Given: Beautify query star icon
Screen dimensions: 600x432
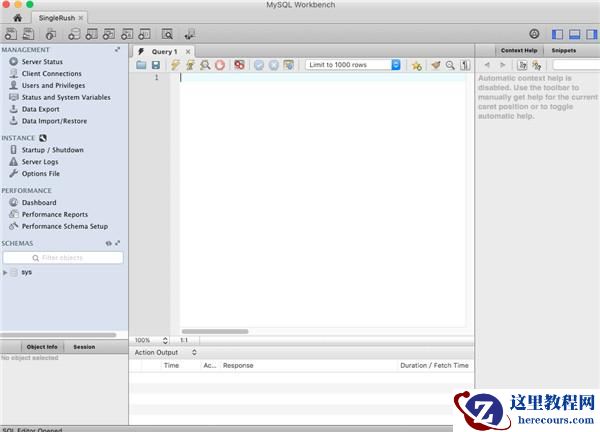Looking at the screenshot, I should 416,65.
